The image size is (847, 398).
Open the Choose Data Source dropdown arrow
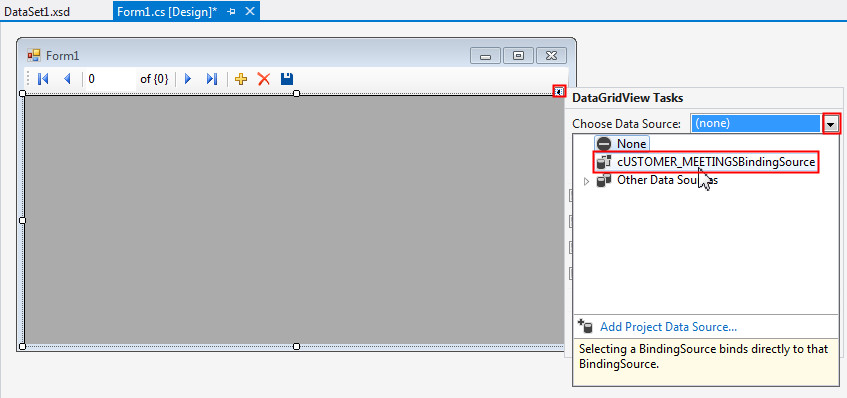(830, 124)
